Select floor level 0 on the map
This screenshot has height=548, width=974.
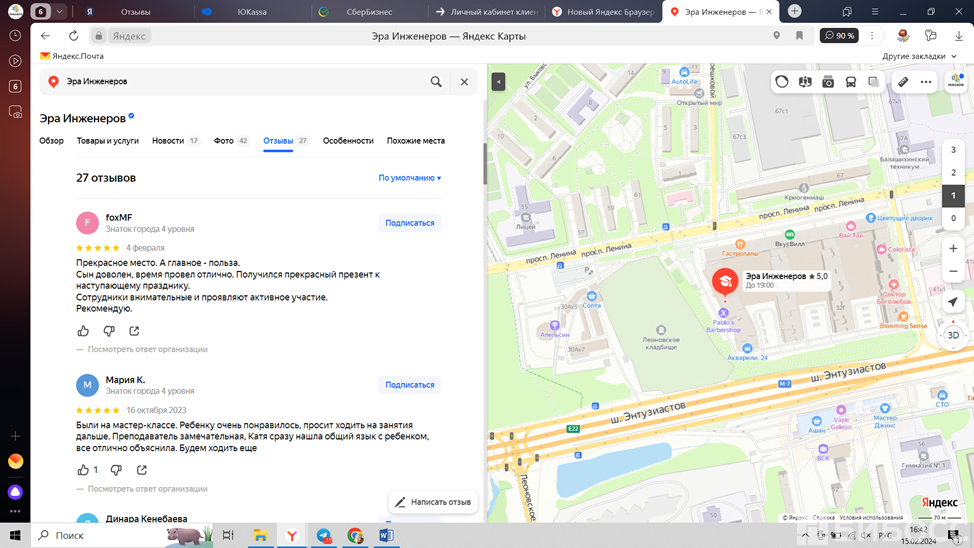click(x=953, y=218)
